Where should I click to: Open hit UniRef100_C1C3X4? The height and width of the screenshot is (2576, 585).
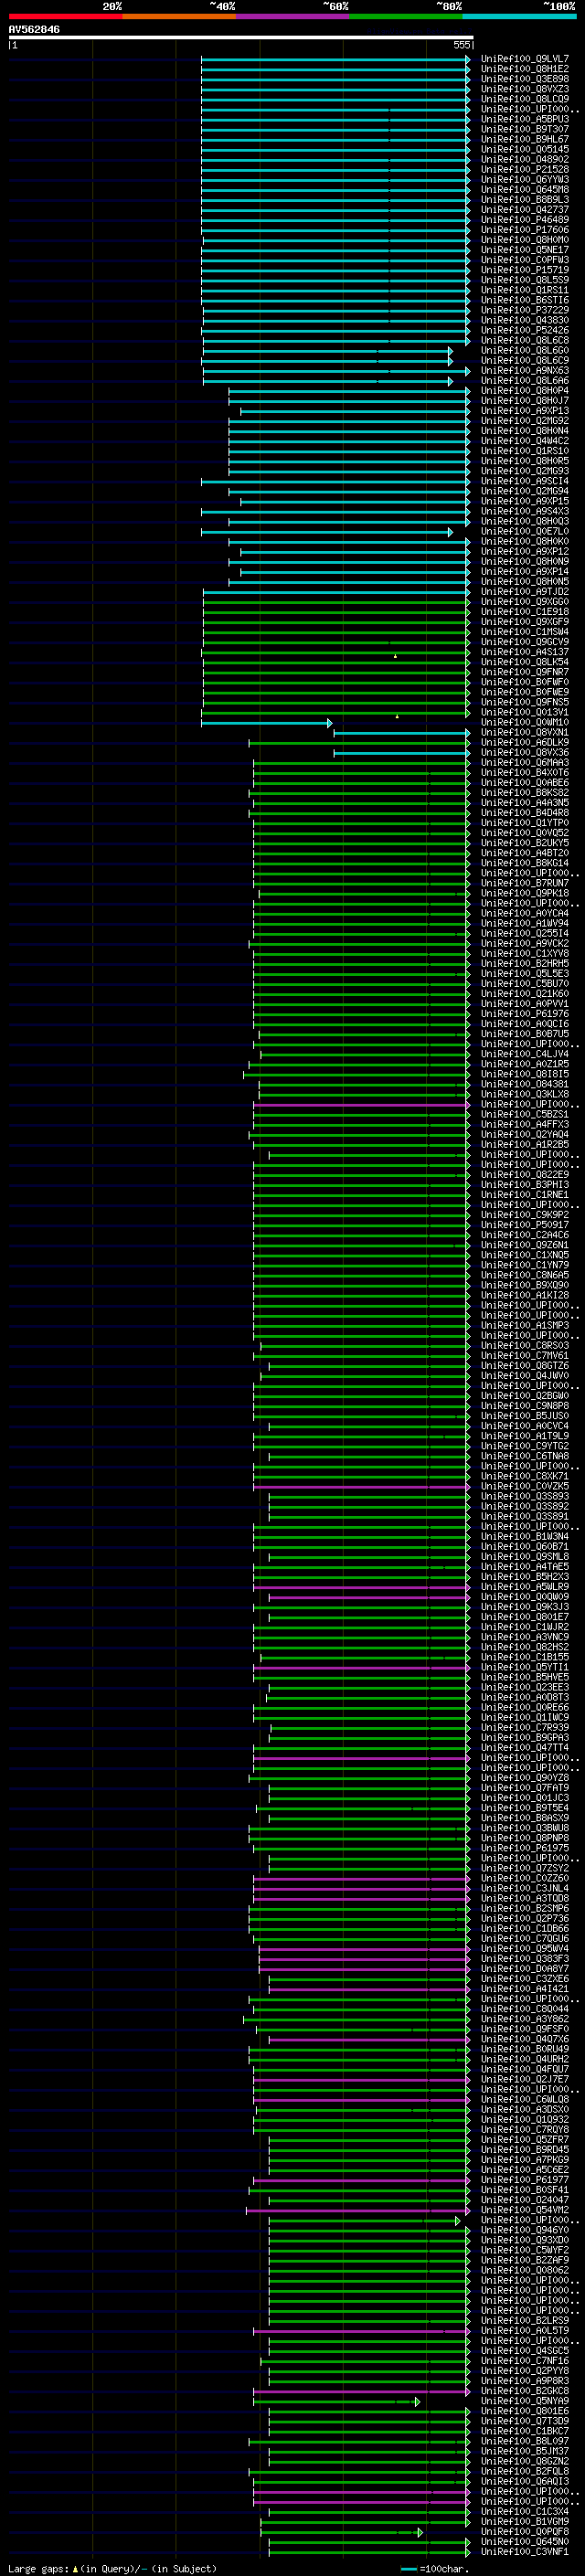pos(525,2512)
